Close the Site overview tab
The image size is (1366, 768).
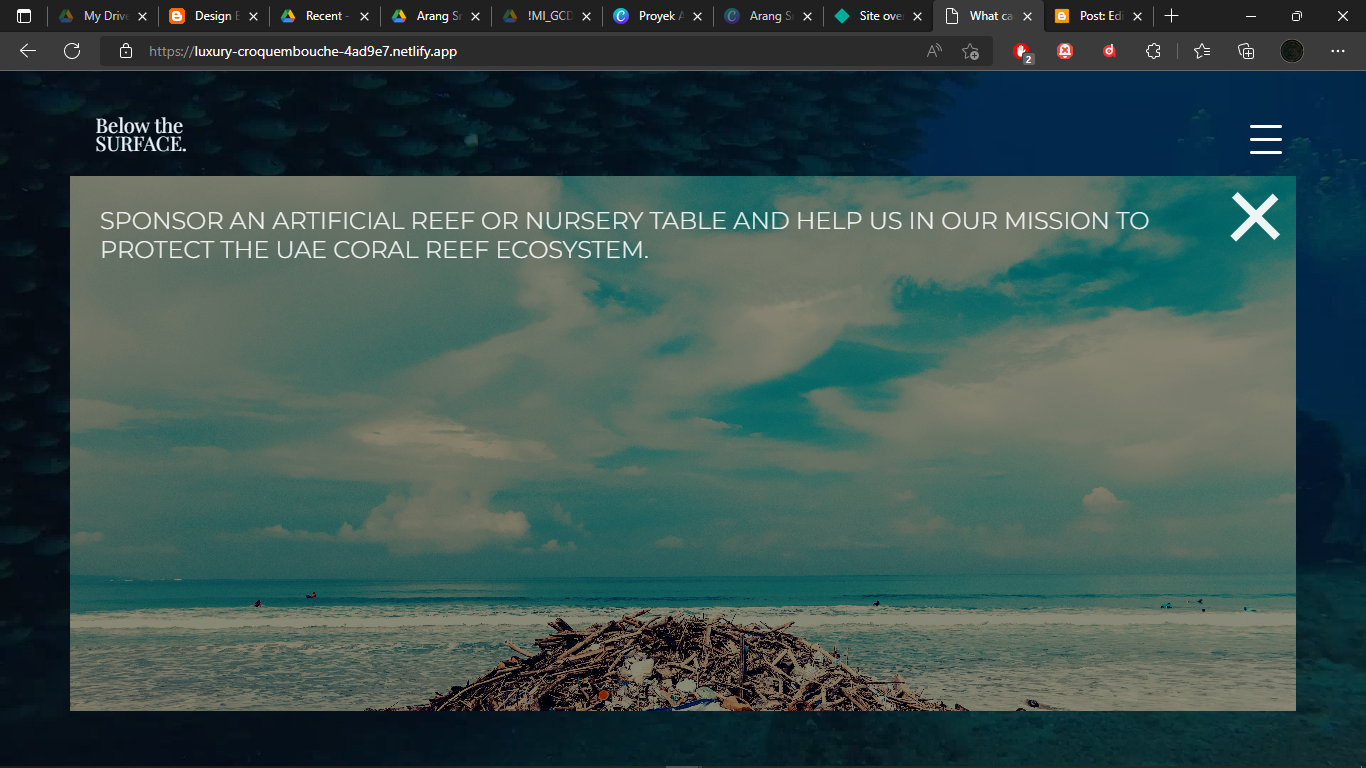click(918, 16)
